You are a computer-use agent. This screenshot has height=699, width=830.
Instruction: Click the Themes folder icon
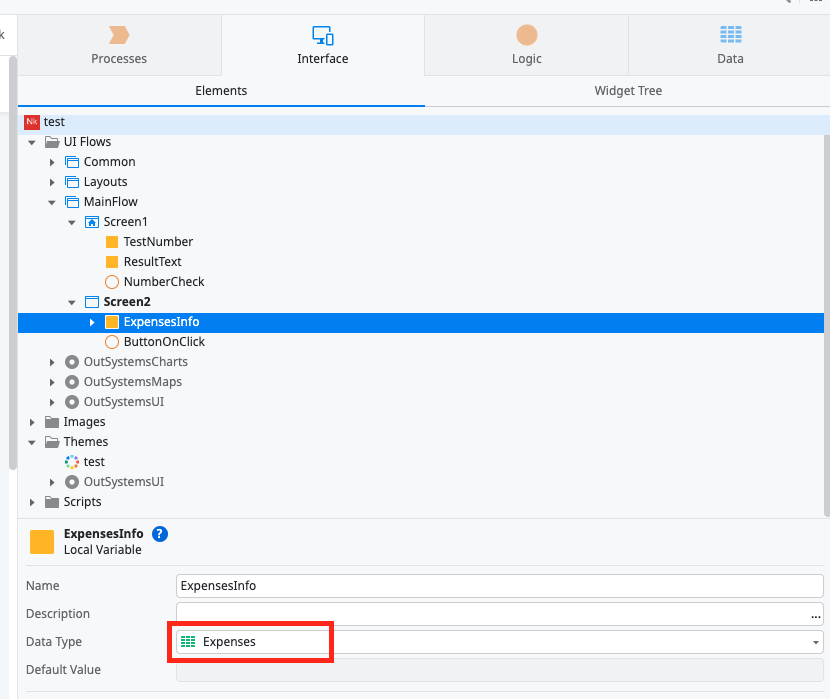point(52,442)
